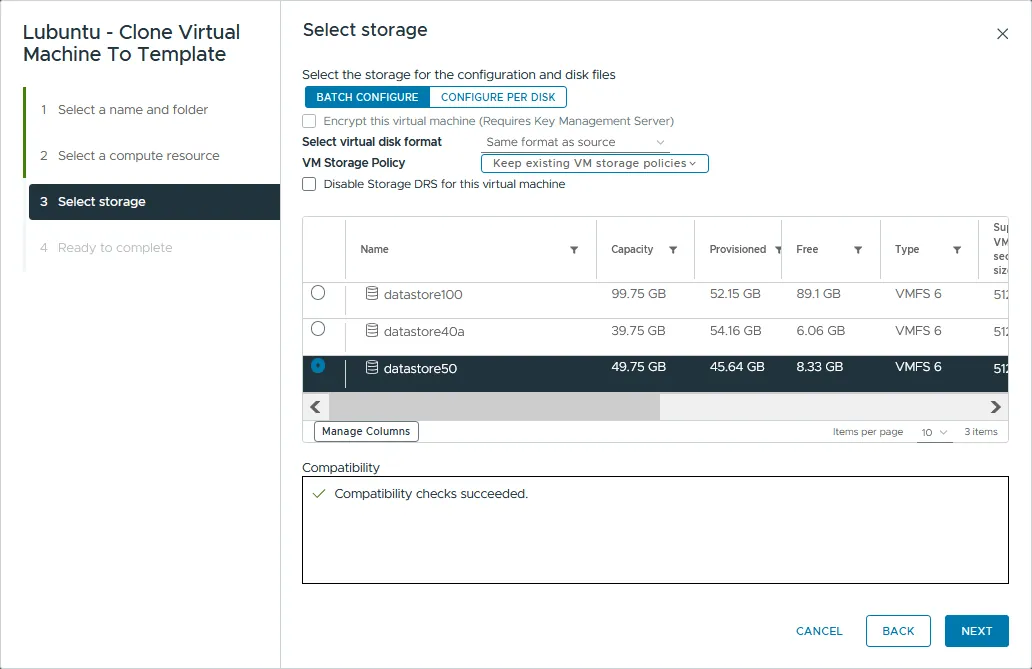Click the 89.1 GB free cell
Viewport: 1032px width, 669px height.
[818, 294]
